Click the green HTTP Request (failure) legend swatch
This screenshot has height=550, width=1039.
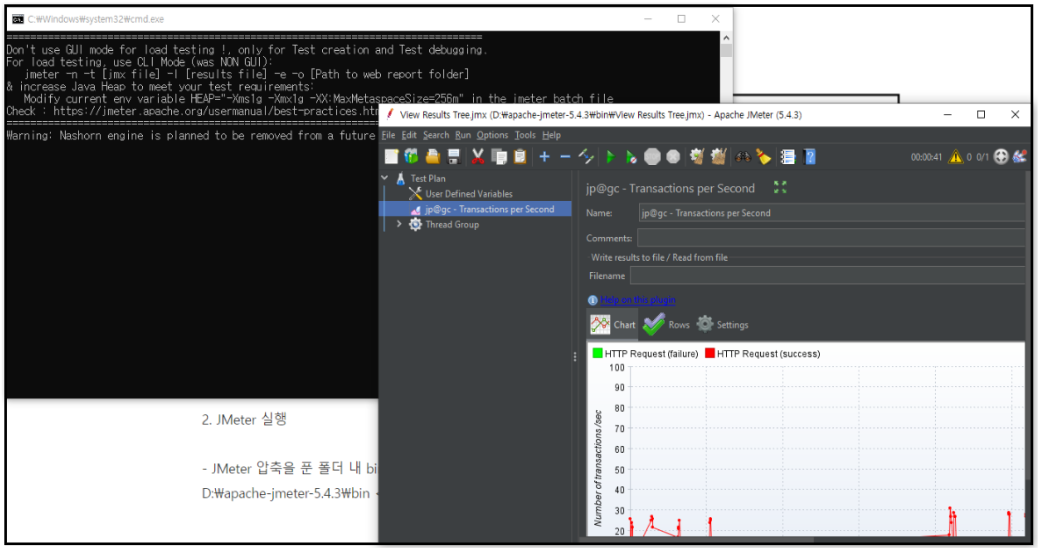click(x=597, y=353)
